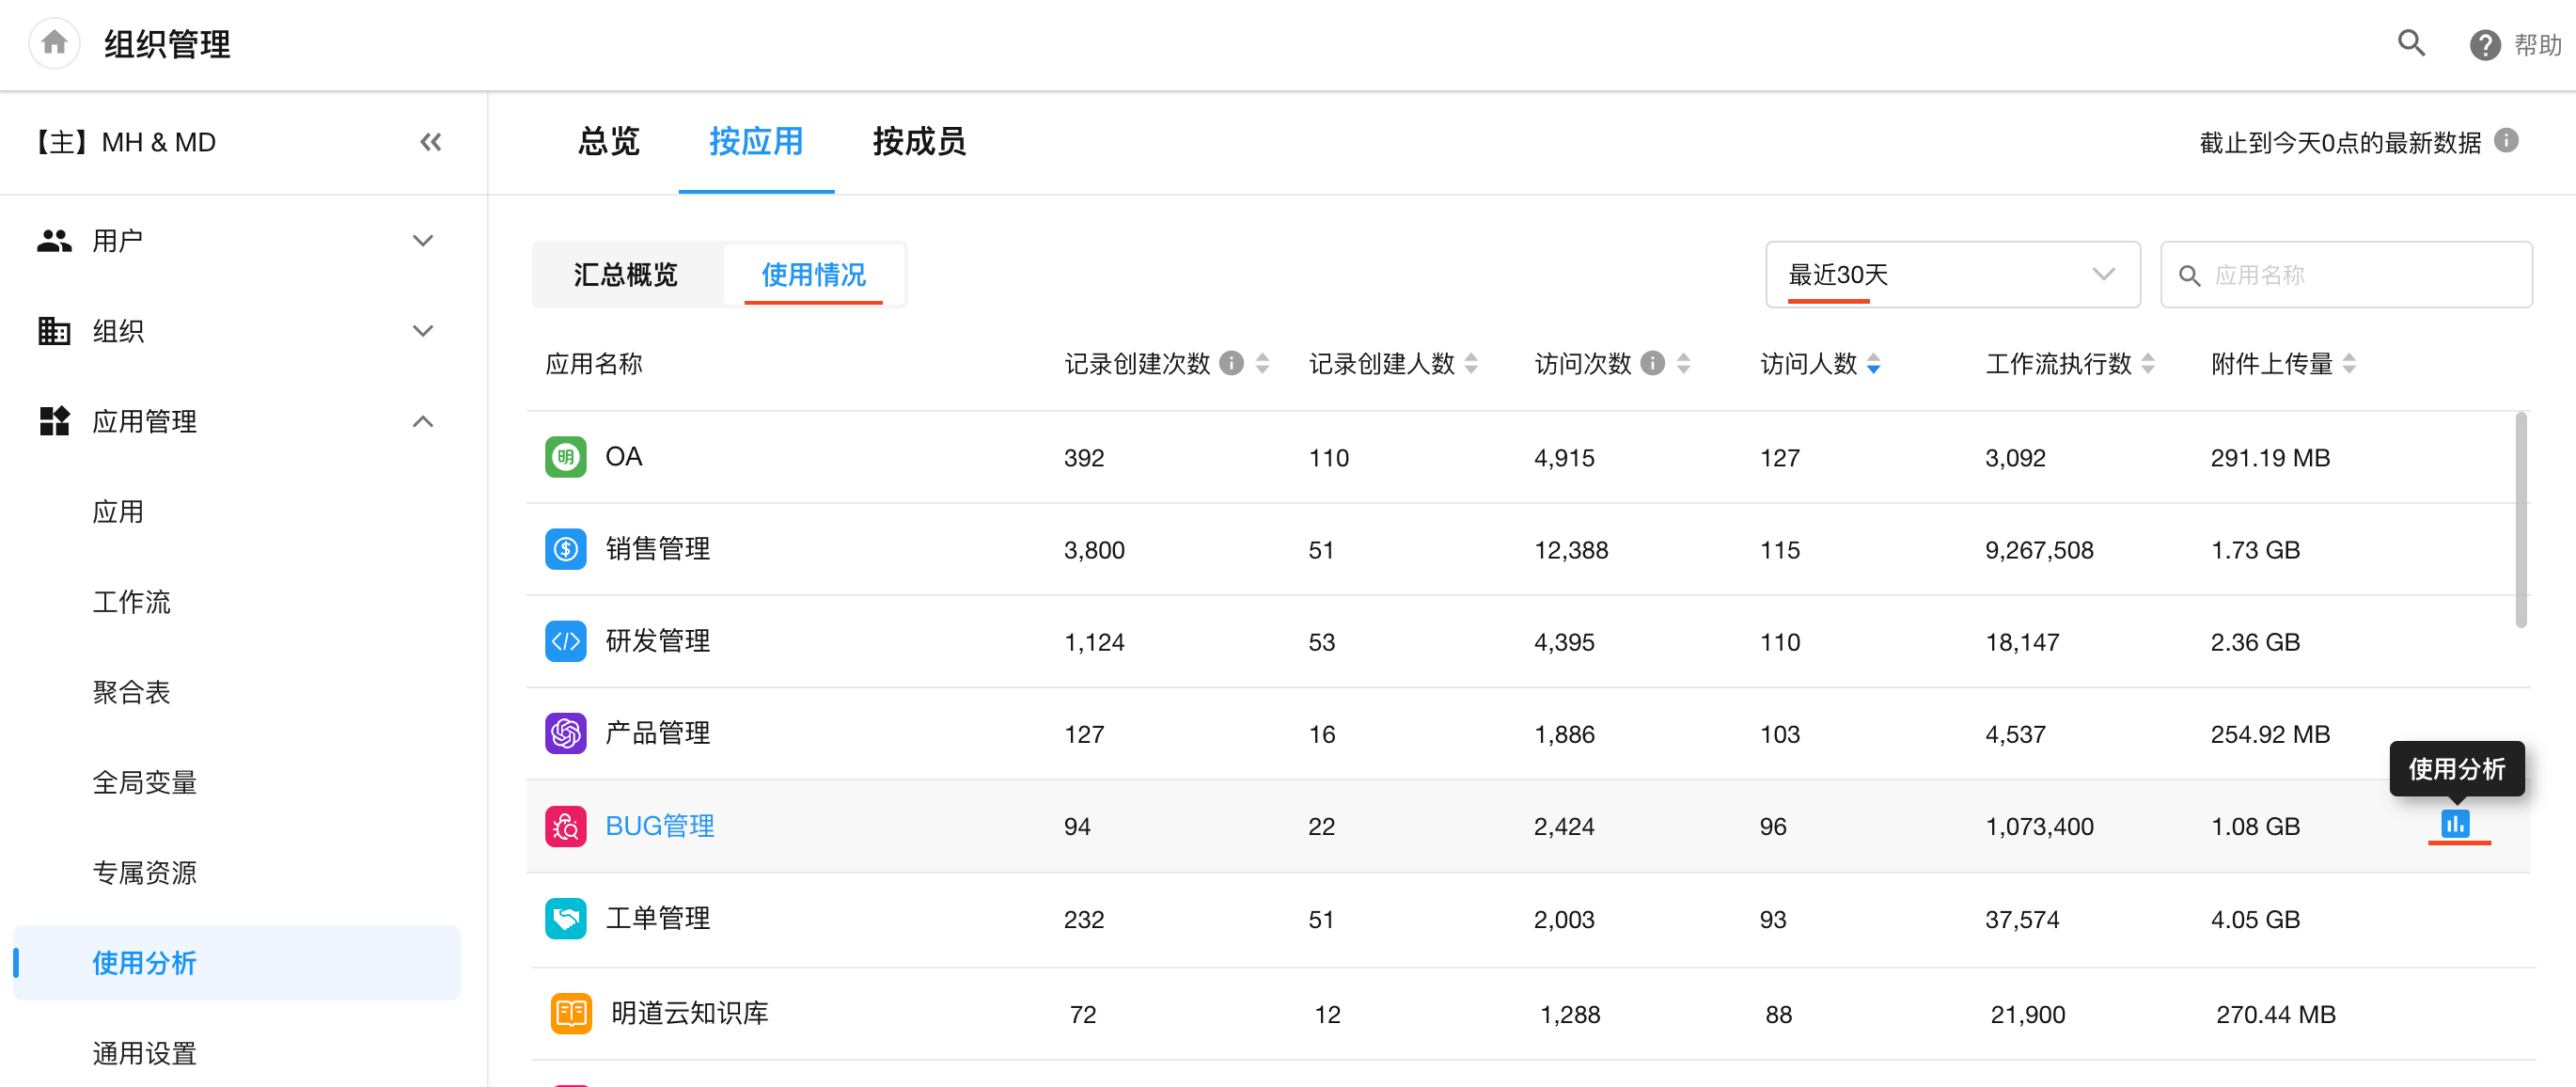Click the OA app green icon

click(565, 458)
